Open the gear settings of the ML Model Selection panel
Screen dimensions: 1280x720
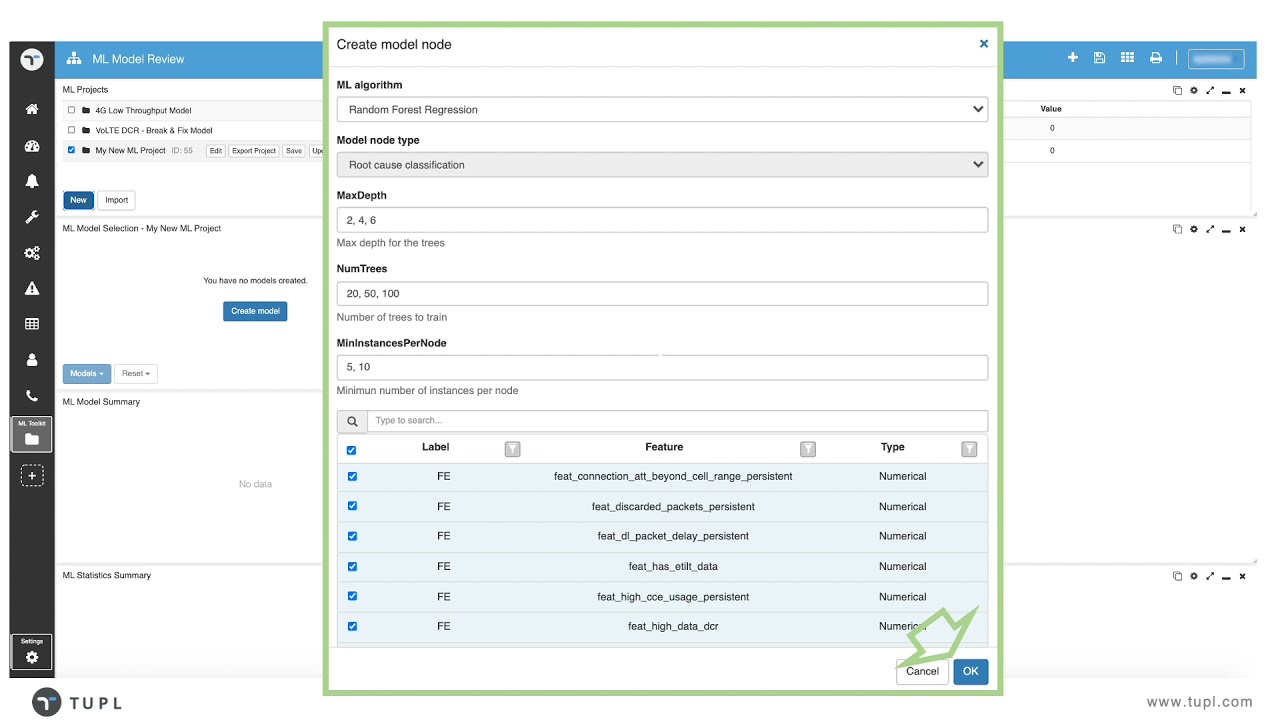pyautogui.click(x=1193, y=229)
